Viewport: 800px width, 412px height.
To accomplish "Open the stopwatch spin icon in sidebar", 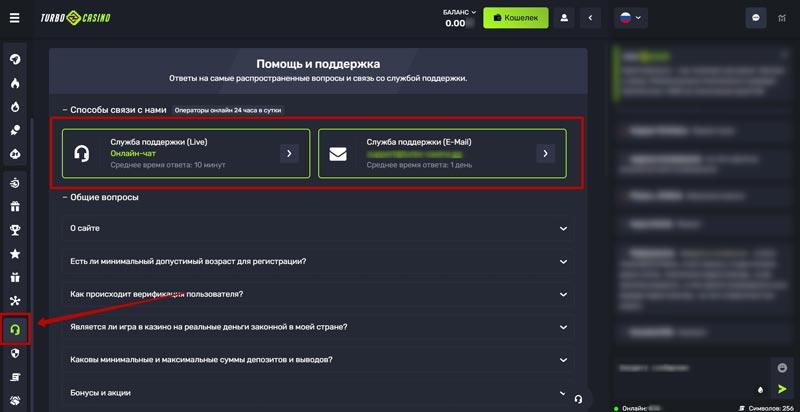I will [x=15, y=184].
